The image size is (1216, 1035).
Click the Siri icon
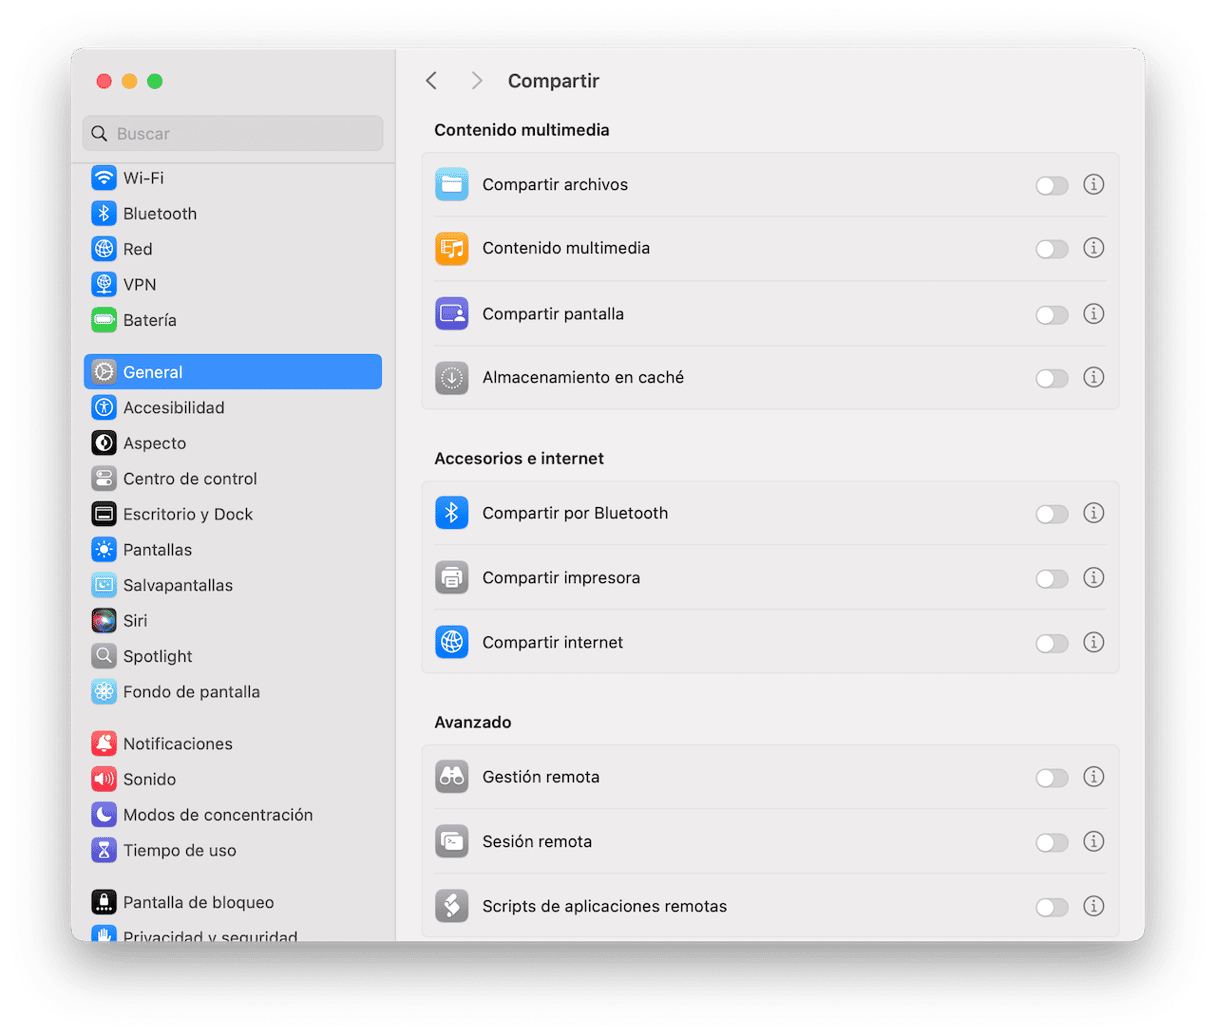[104, 621]
